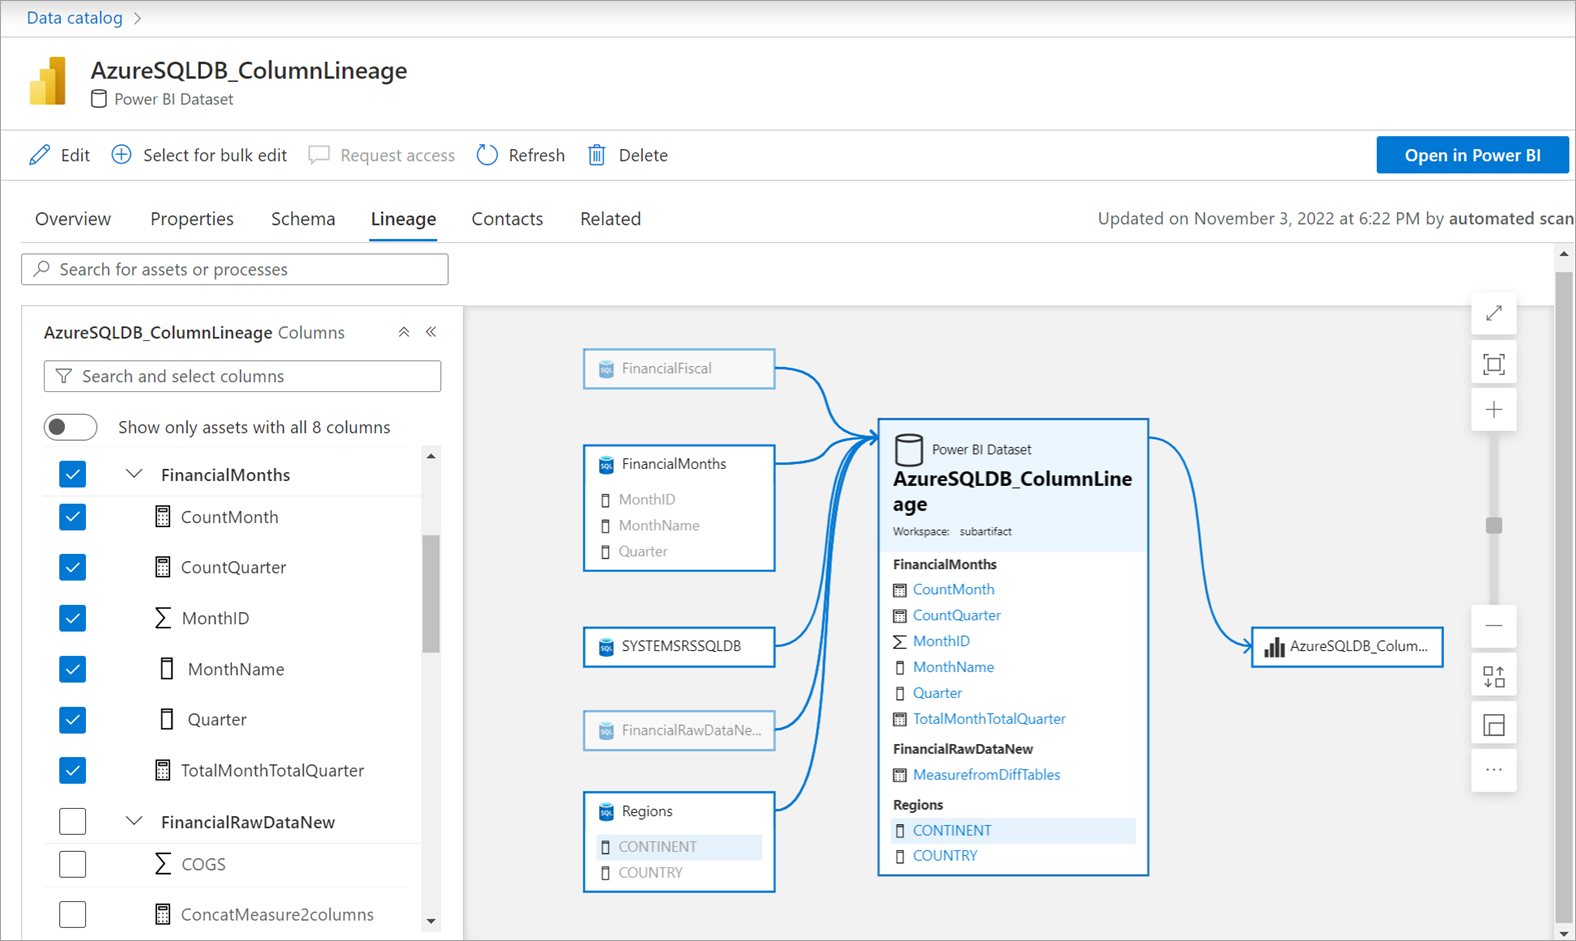Zoom out with the minus icon

tap(1493, 626)
